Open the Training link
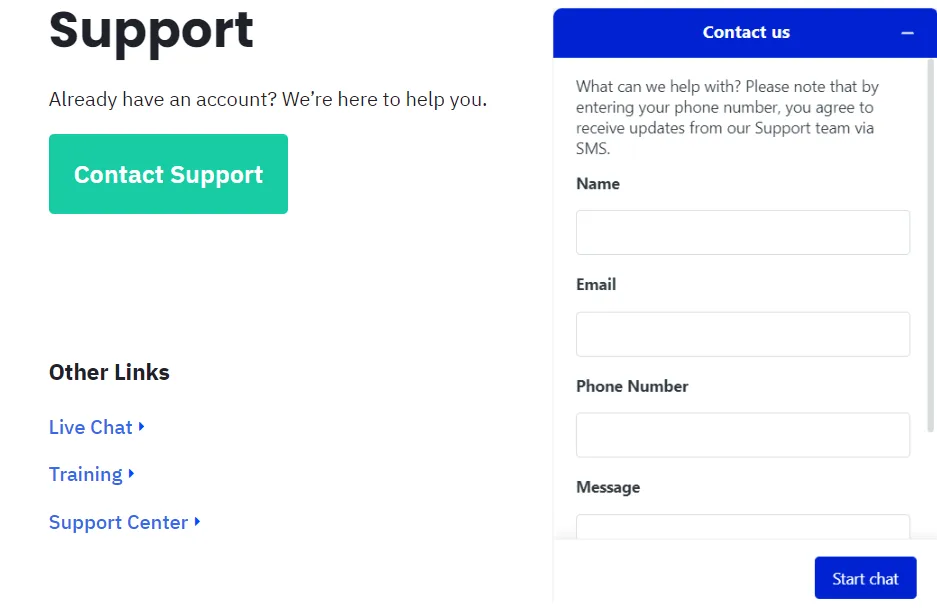This screenshot has height=611, width=937. click(x=83, y=474)
